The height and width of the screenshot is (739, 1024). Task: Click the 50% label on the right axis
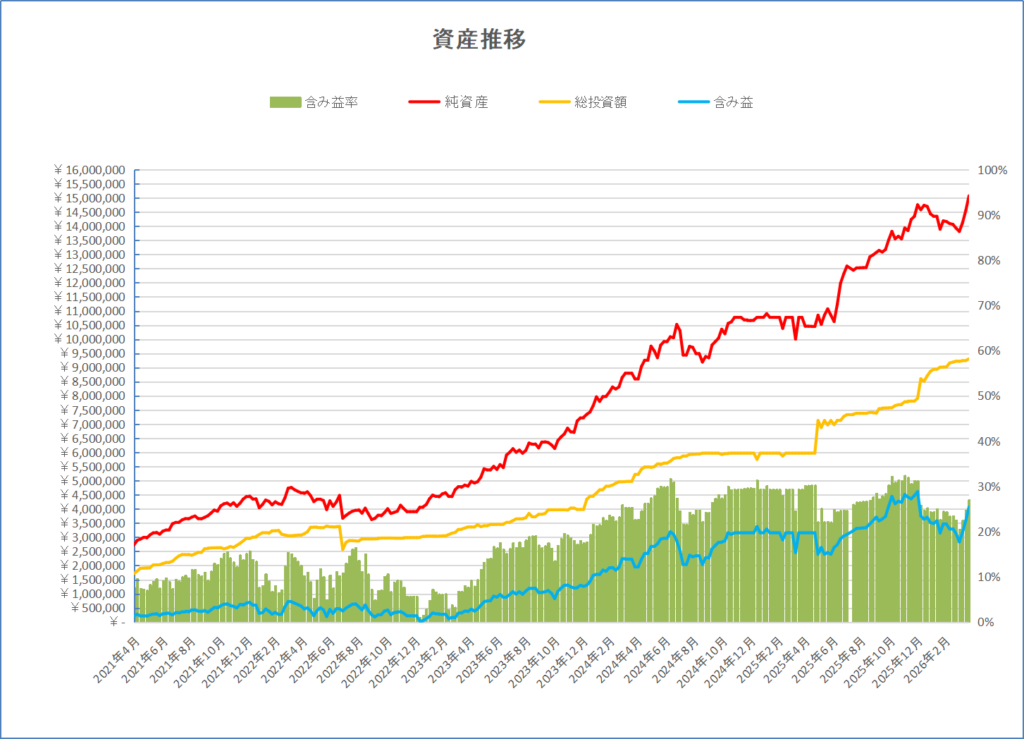(x=990, y=396)
